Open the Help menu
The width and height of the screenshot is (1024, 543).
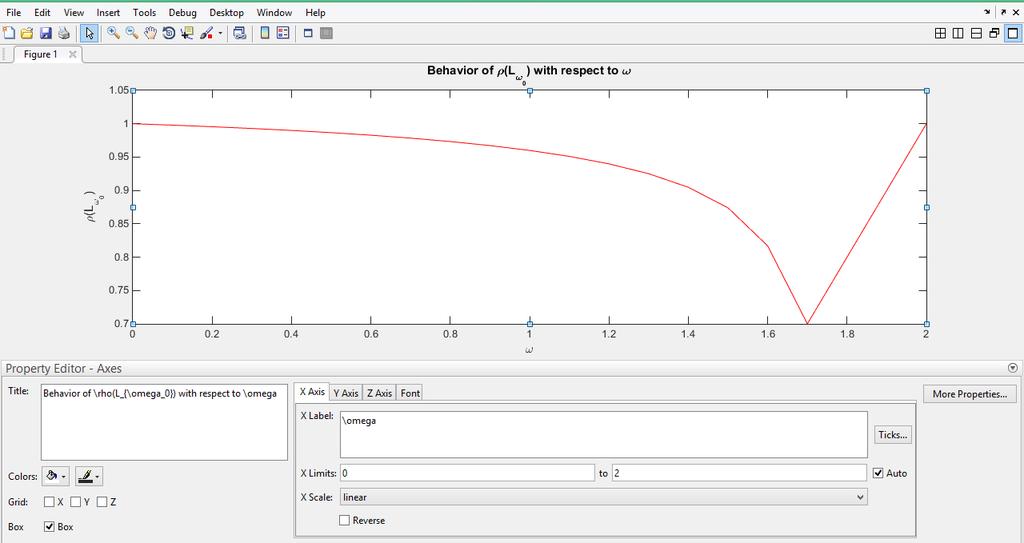click(315, 12)
